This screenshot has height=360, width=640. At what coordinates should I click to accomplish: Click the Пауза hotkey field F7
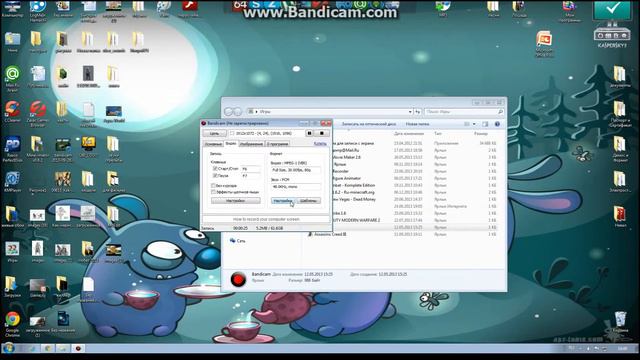[x=250, y=176]
